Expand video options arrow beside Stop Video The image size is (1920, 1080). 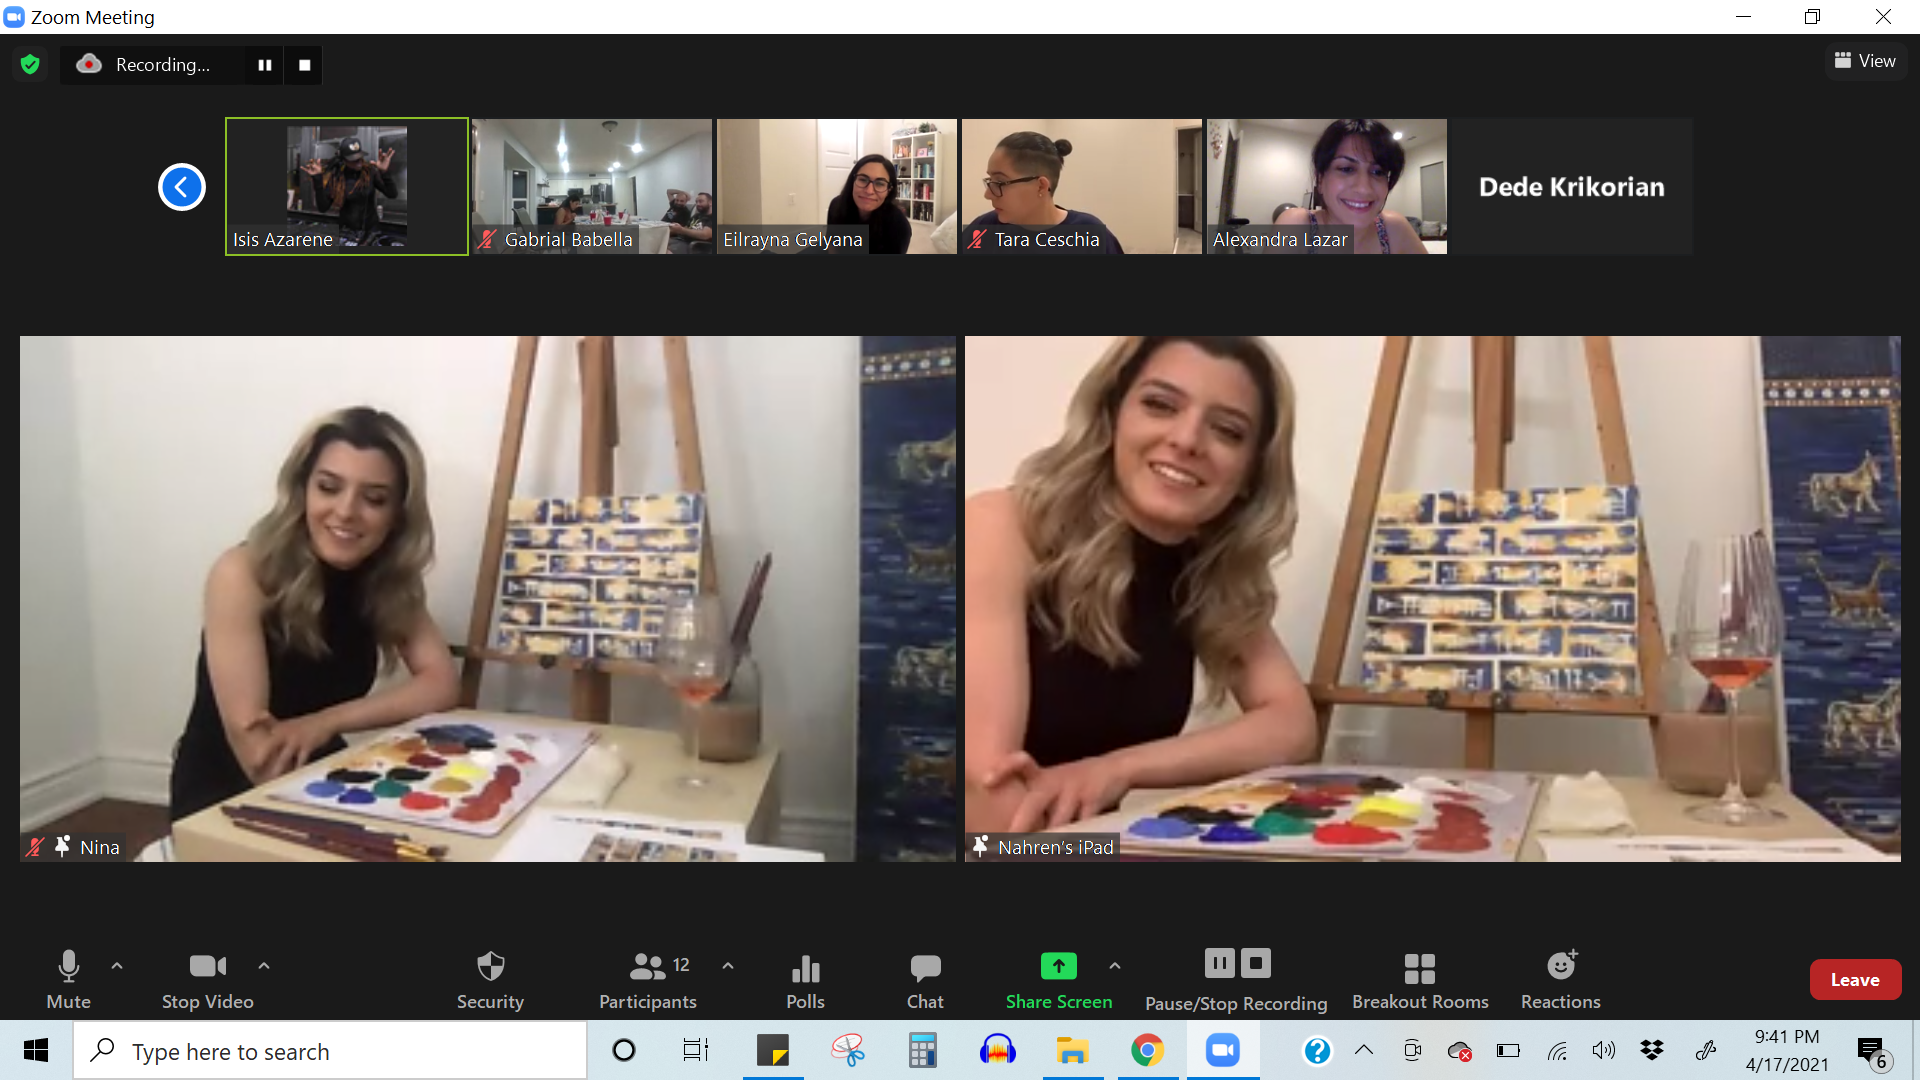pos(264,966)
